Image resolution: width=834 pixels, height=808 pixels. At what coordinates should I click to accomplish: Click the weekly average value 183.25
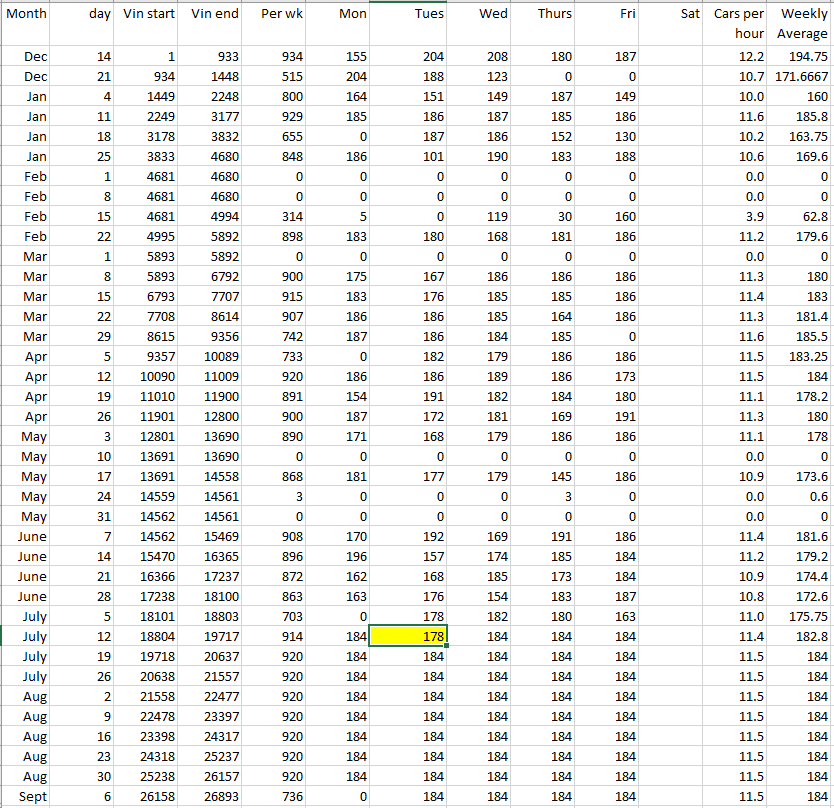(x=802, y=356)
